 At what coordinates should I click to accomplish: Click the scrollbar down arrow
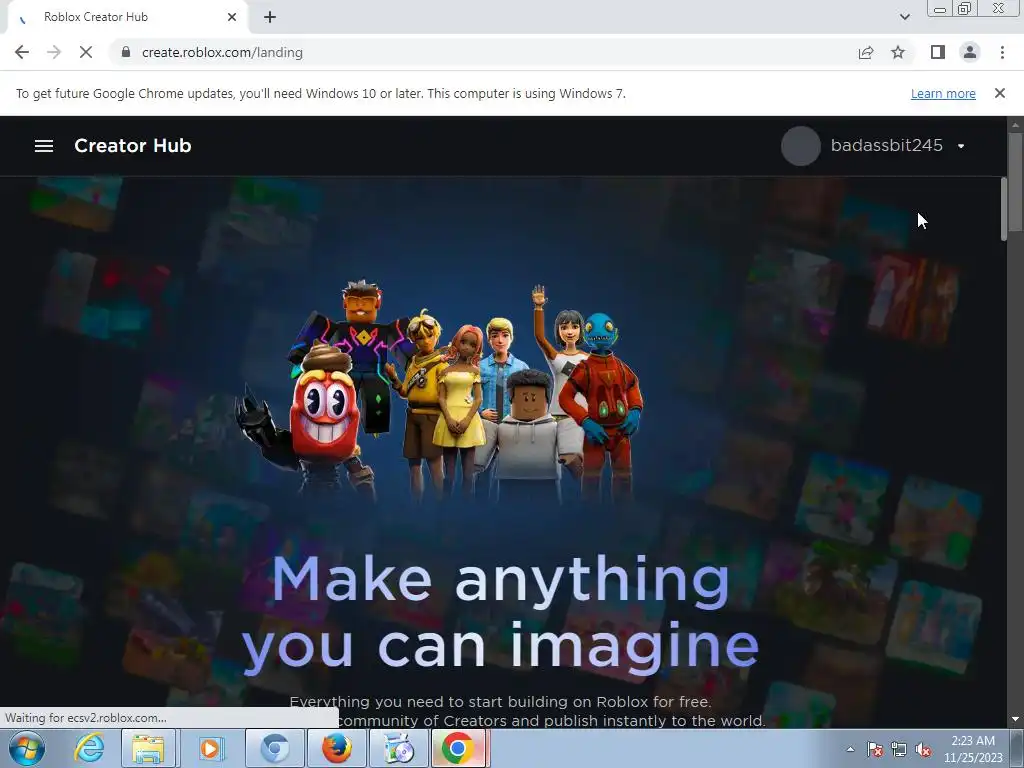pyautogui.click(x=1015, y=719)
